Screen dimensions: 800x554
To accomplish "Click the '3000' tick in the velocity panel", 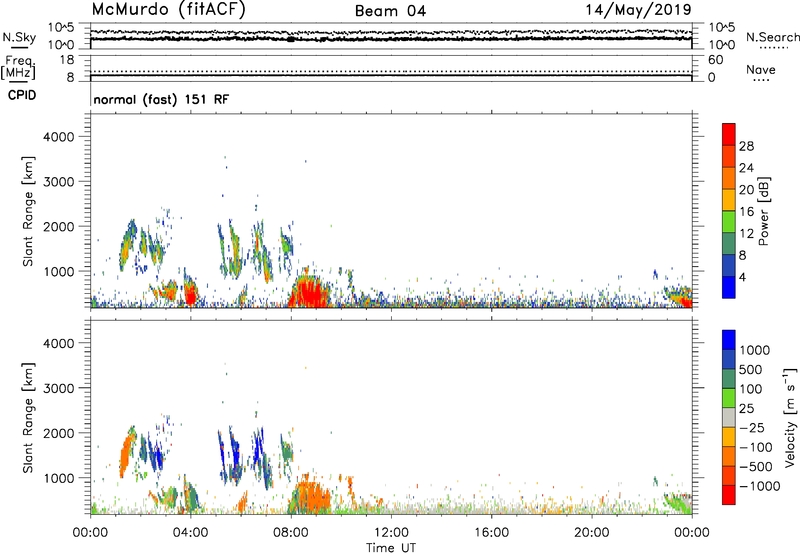I will point(58,388).
